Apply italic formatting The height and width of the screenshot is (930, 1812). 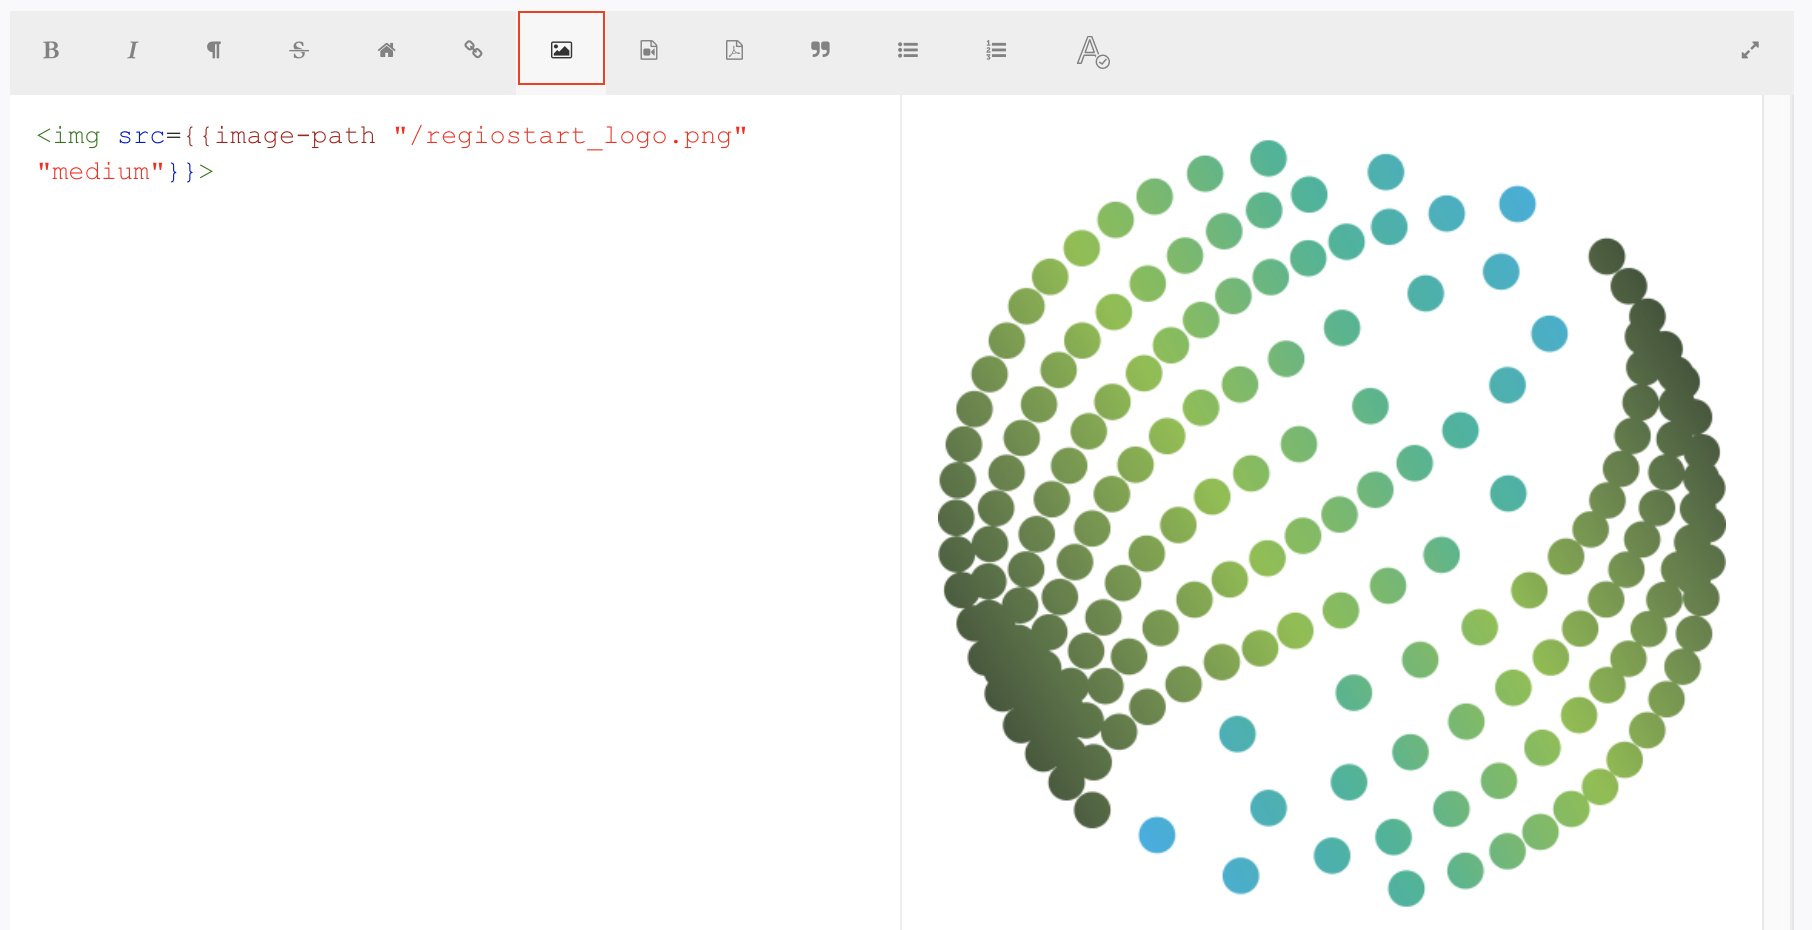click(x=132, y=50)
